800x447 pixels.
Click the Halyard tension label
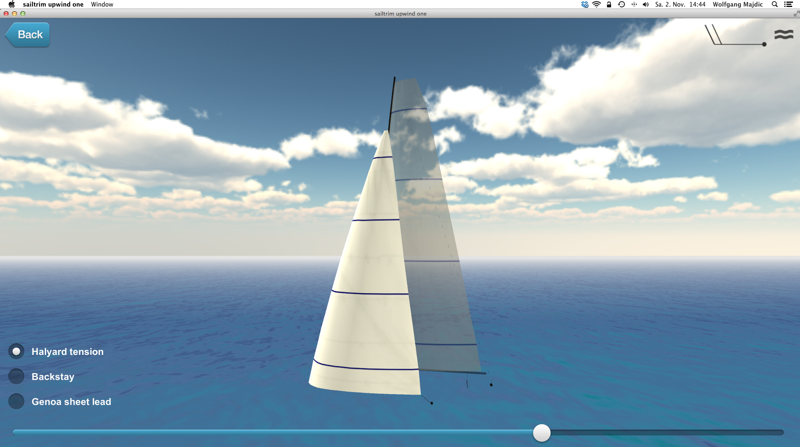tap(67, 352)
